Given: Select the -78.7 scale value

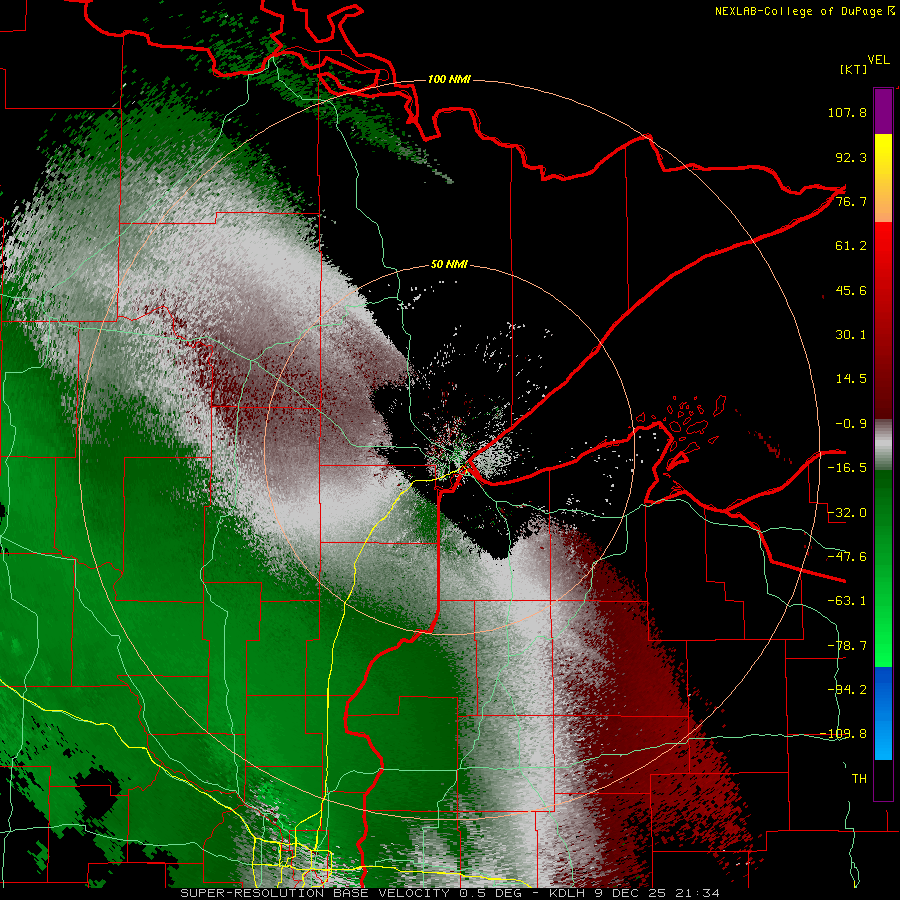Looking at the screenshot, I should 847,646.
